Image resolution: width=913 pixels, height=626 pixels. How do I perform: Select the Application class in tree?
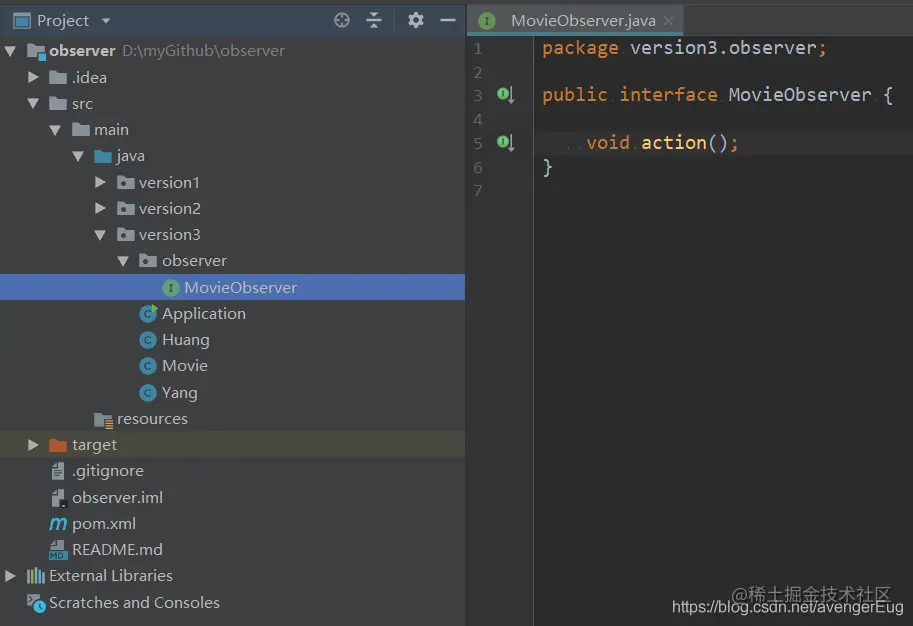204,314
